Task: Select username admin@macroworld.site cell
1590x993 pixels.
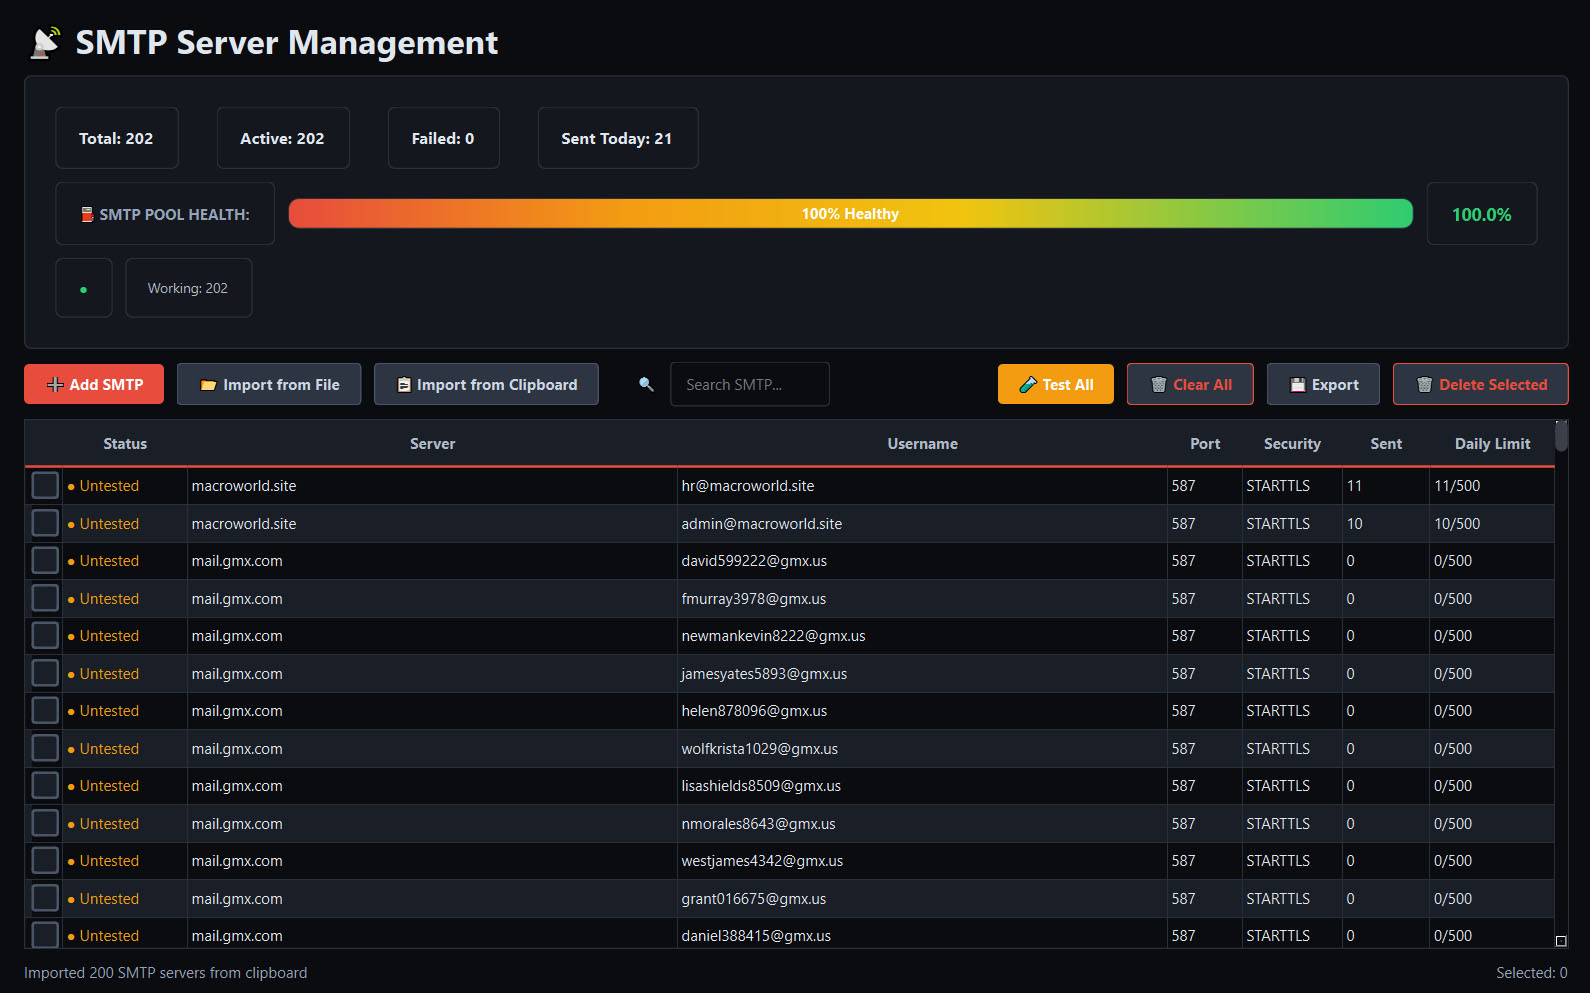Action: coord(922,524)
